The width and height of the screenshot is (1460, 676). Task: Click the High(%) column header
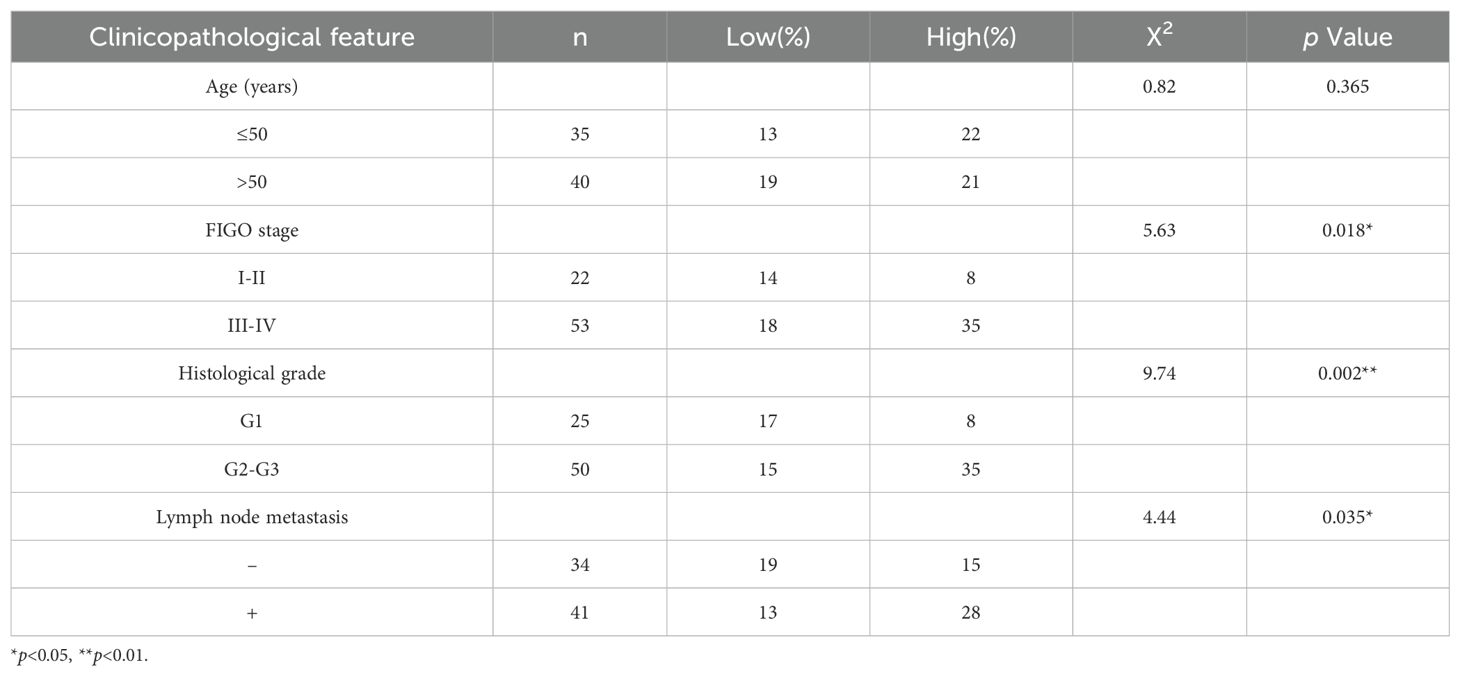tap(970, 38)
